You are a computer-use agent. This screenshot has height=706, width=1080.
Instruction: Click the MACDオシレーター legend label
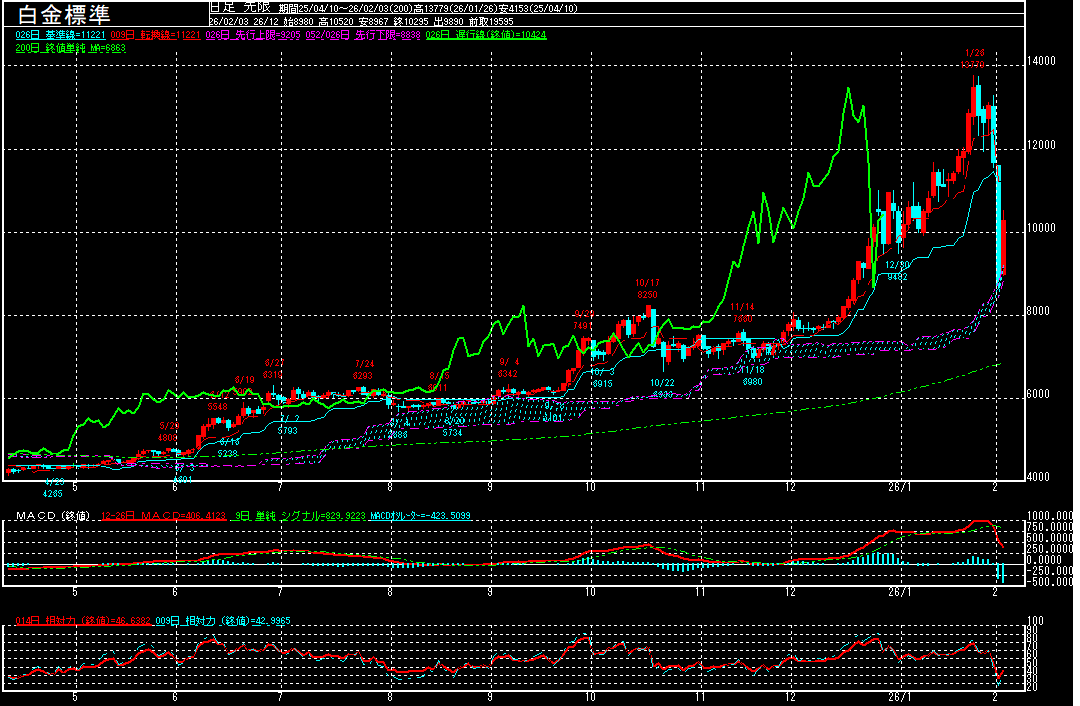[420, 516]
